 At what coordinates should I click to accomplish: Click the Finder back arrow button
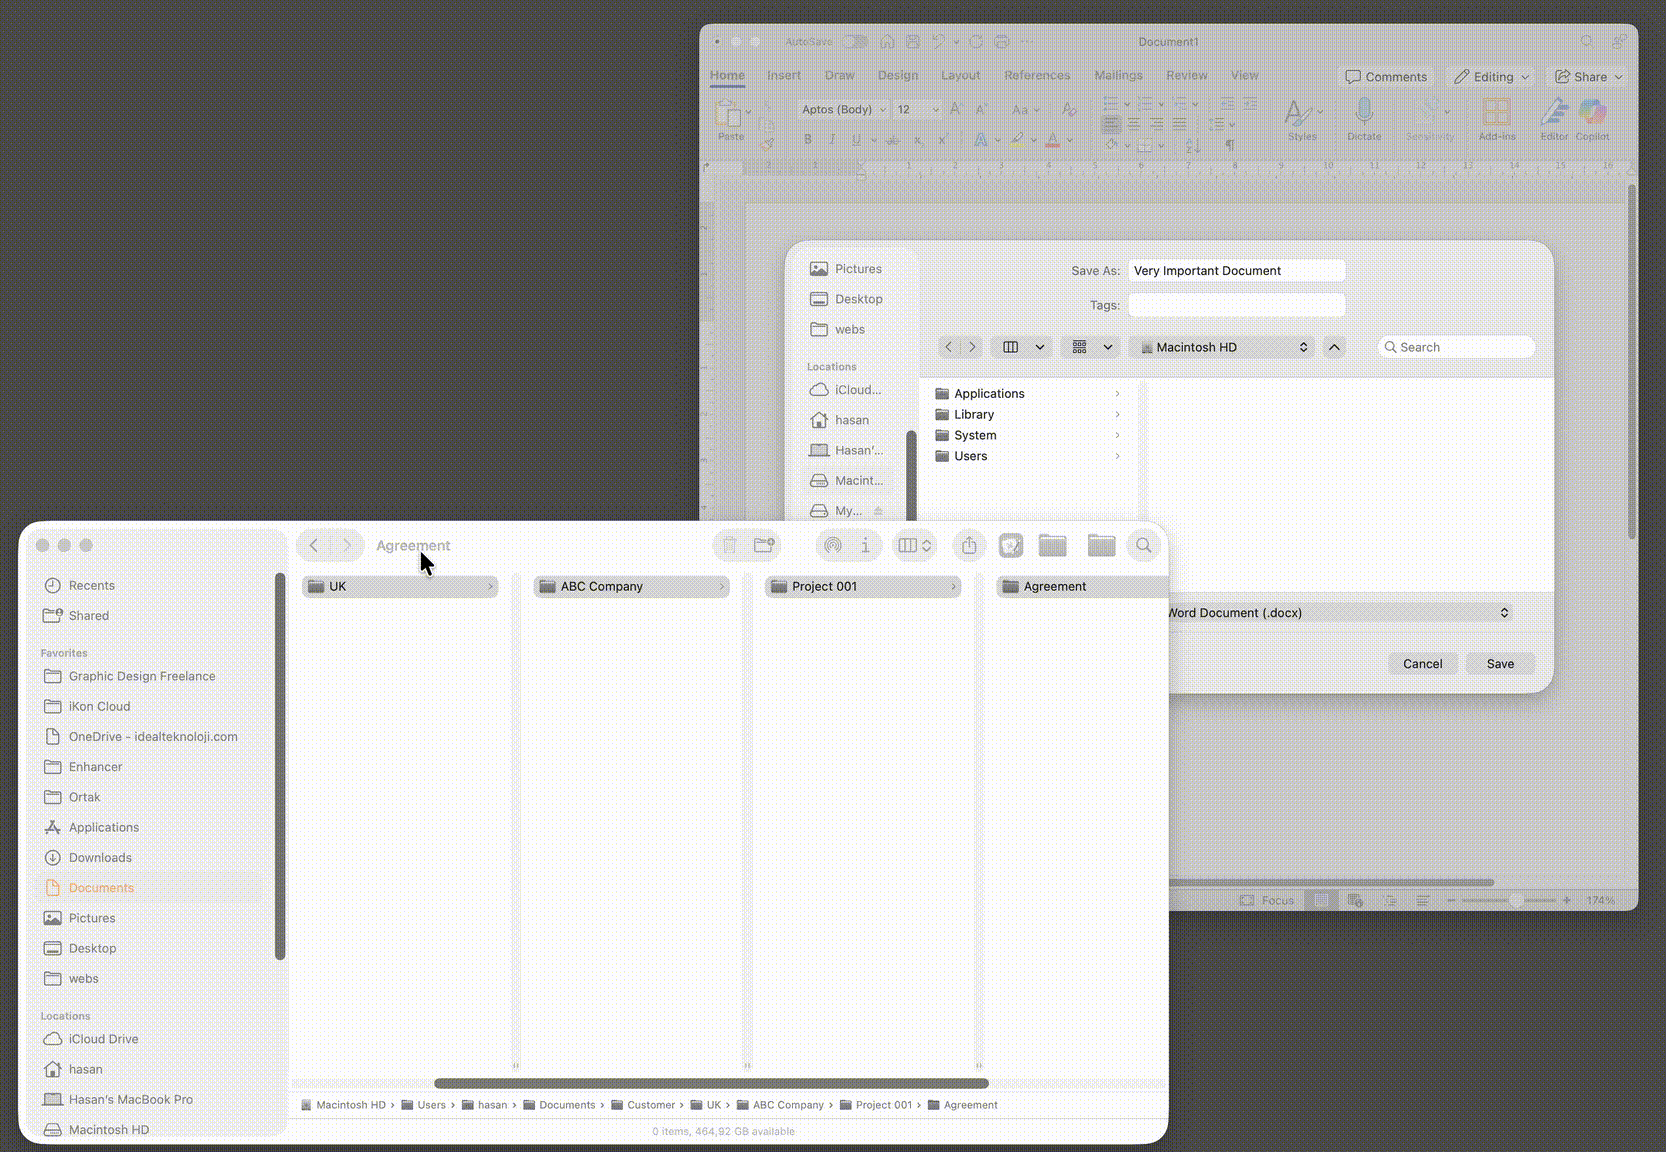pyautogui.click(x=314, y=545)
